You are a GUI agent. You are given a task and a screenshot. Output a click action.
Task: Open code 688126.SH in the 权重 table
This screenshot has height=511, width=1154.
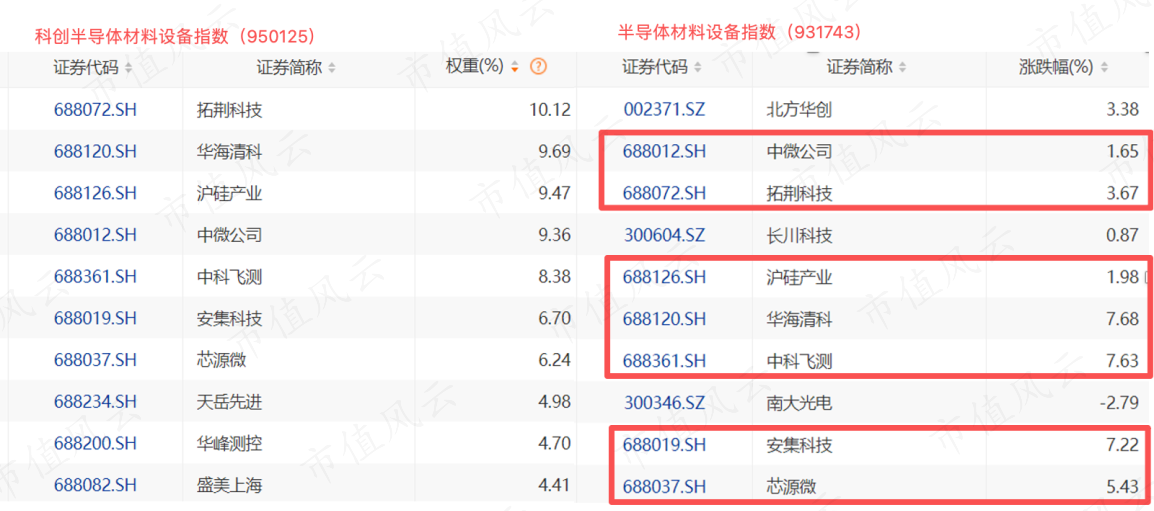click(x=96, y=194)
